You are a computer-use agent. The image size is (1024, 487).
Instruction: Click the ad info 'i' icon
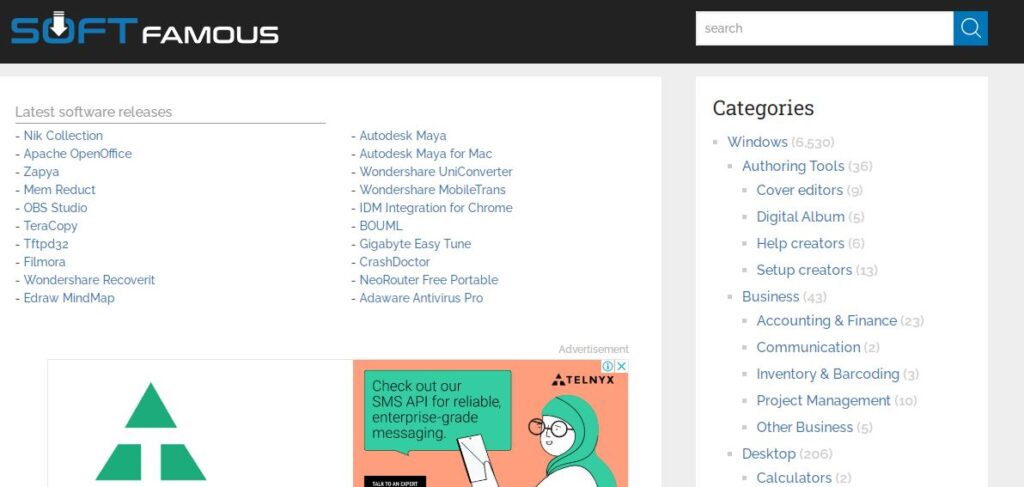click(607, 367)
